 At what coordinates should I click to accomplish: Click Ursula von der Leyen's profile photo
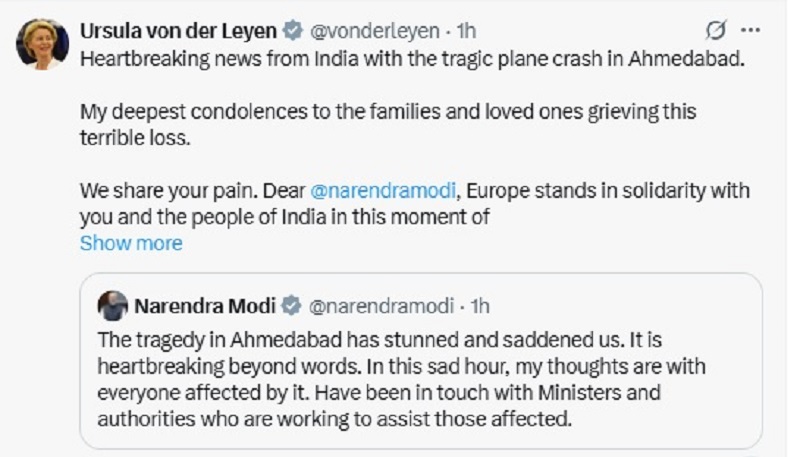pos(40,44)
